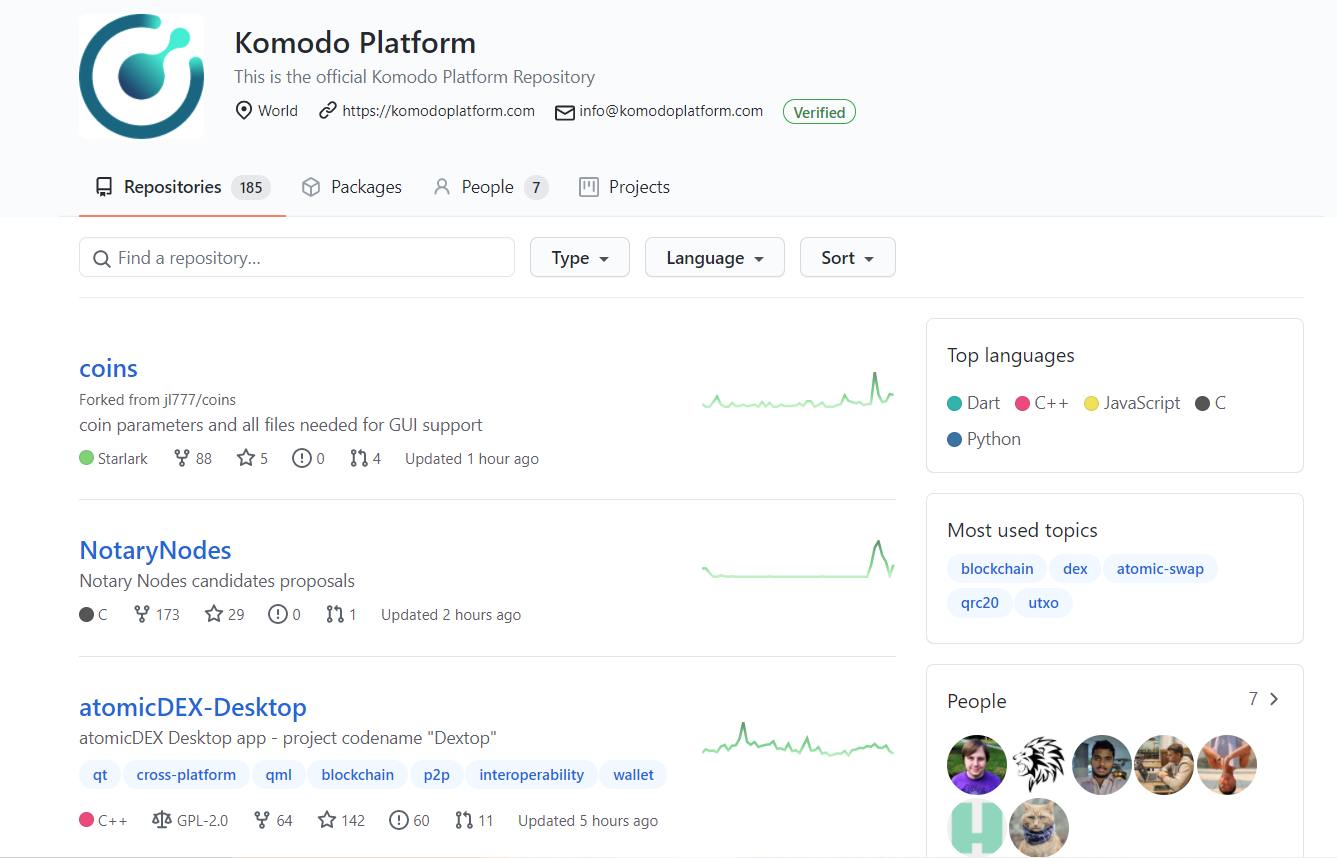Open the 0 issues of NotaryNodes
The image size is (1337, 858).
coord(284,615)
